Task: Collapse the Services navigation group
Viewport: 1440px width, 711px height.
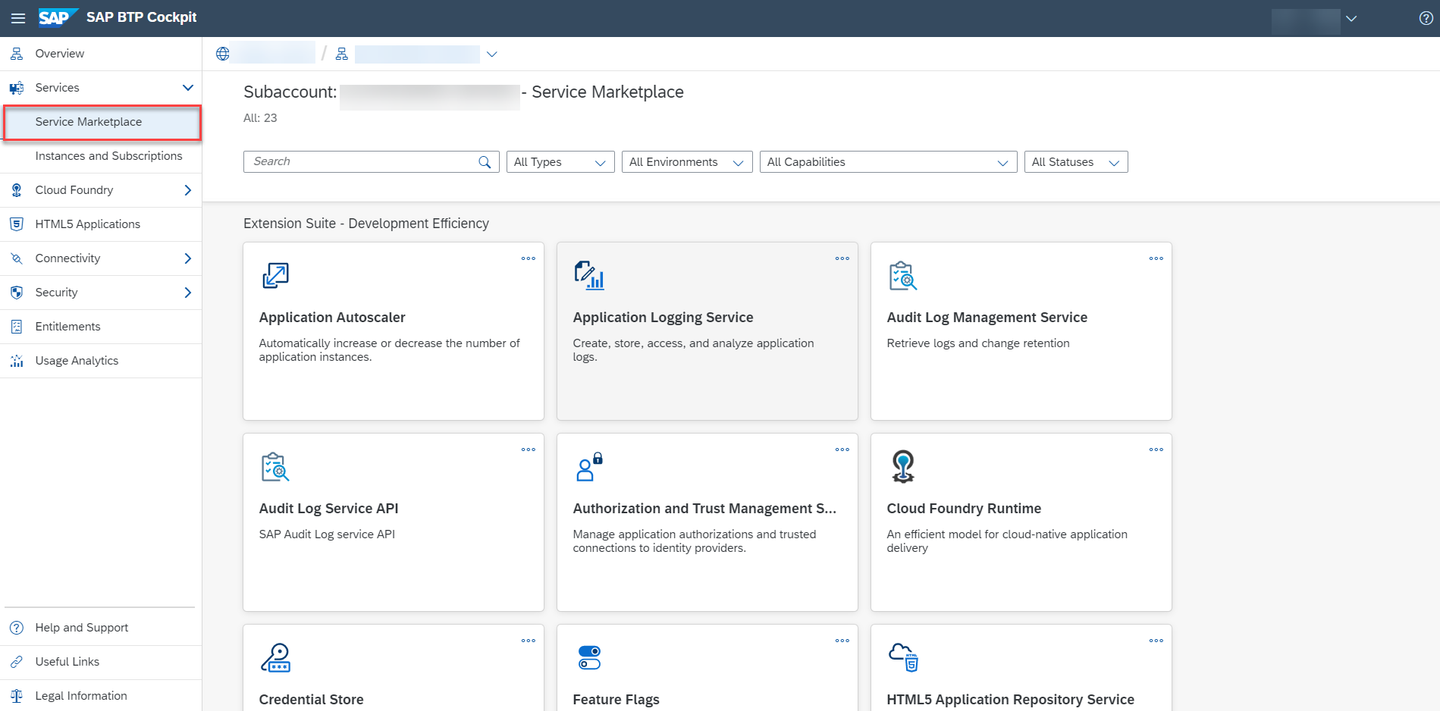Action: point(187,88)
